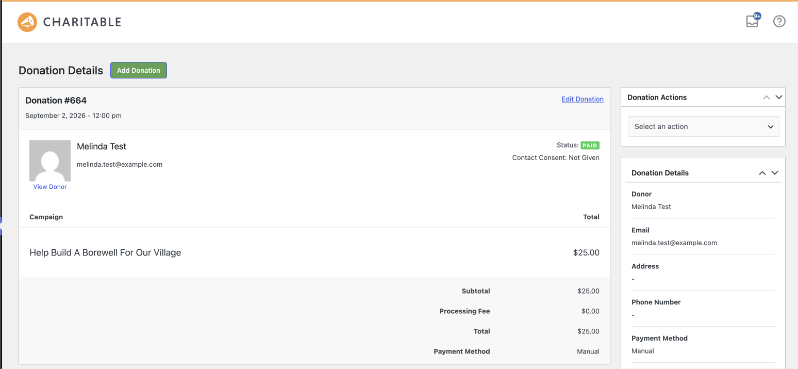The width and height of the screenshot is (798, 369).
Task: Click the Donor label in the sidebar
Action: pyautogui.click(x=641, y=194)
